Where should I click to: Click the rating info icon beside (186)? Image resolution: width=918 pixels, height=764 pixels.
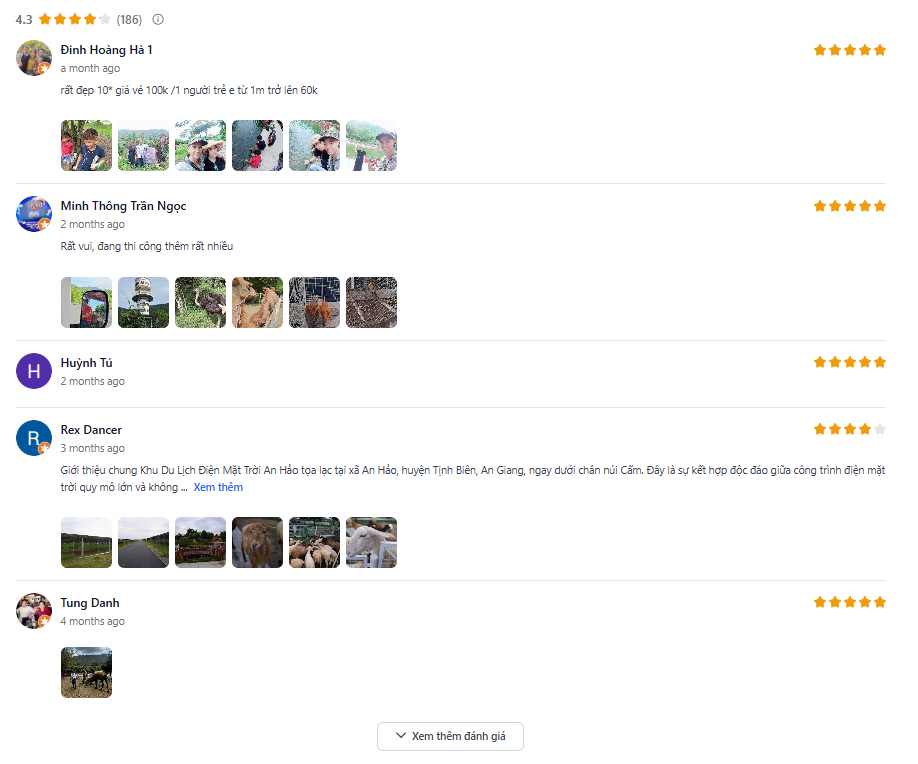(x=158, y=19)
